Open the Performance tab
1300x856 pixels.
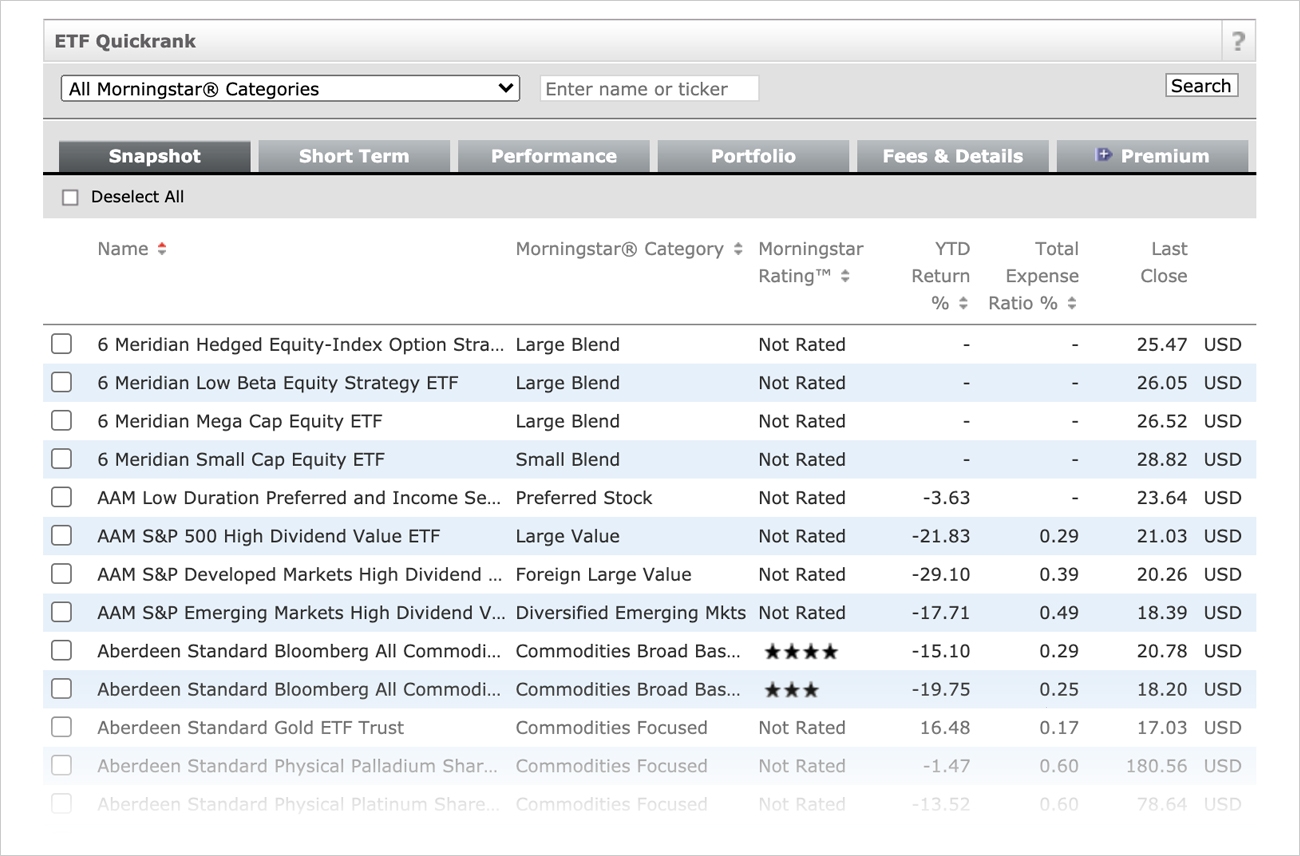[x=554, y=156]
